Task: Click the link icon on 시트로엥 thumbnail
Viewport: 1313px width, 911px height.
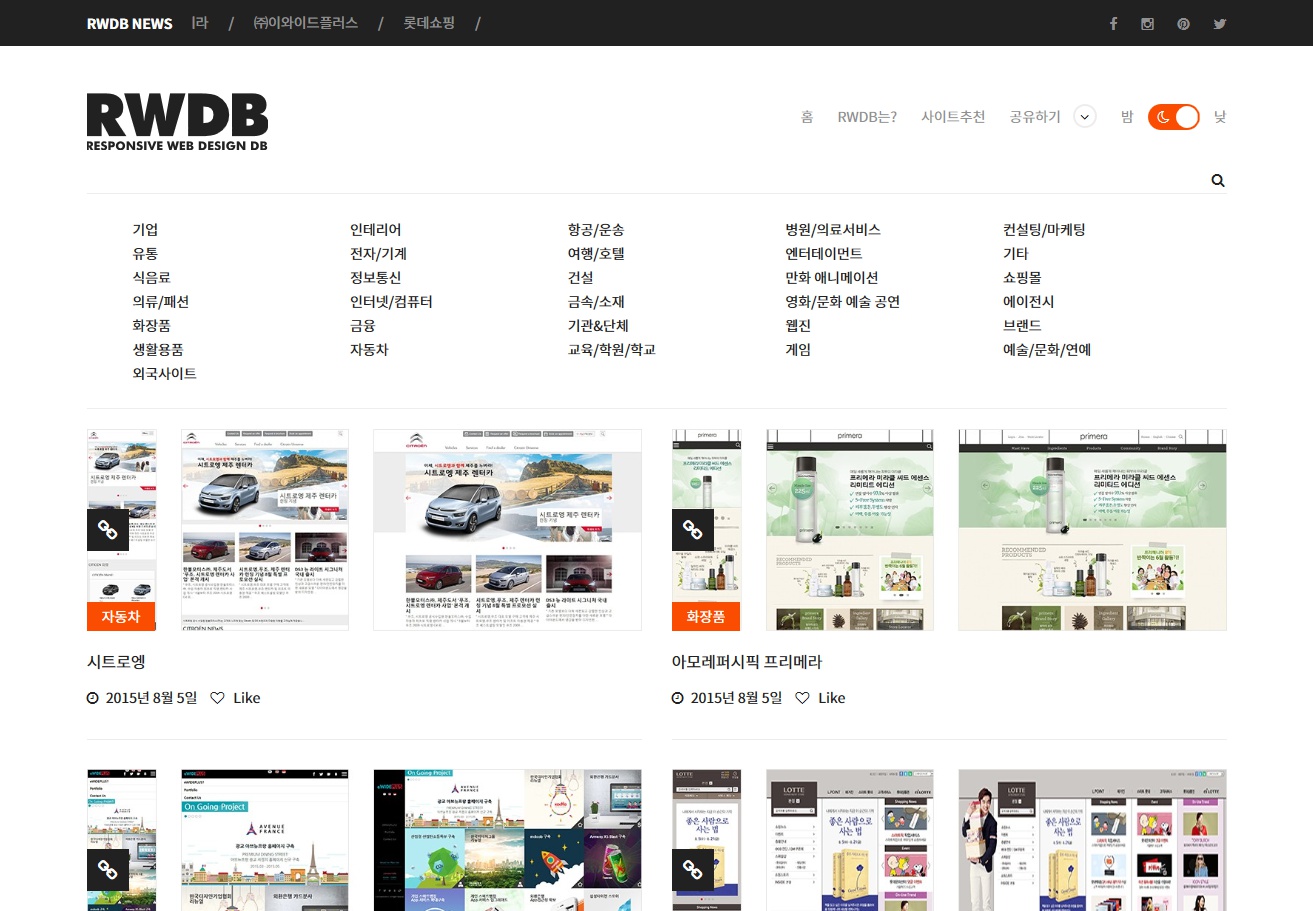Action: pos(108,530)
